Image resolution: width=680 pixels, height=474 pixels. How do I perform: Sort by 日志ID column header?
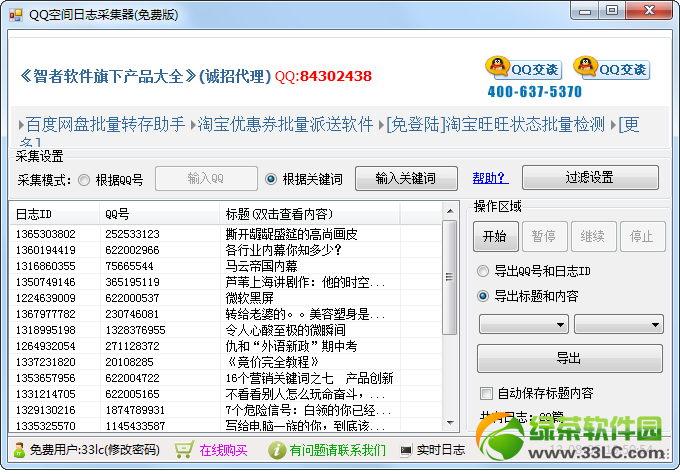[55, 214]
